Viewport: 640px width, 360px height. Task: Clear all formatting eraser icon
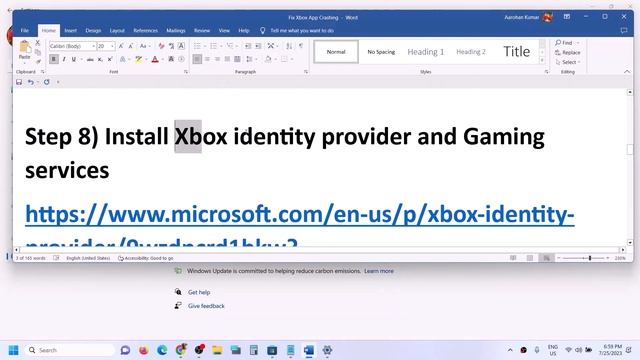coord(161,46)
